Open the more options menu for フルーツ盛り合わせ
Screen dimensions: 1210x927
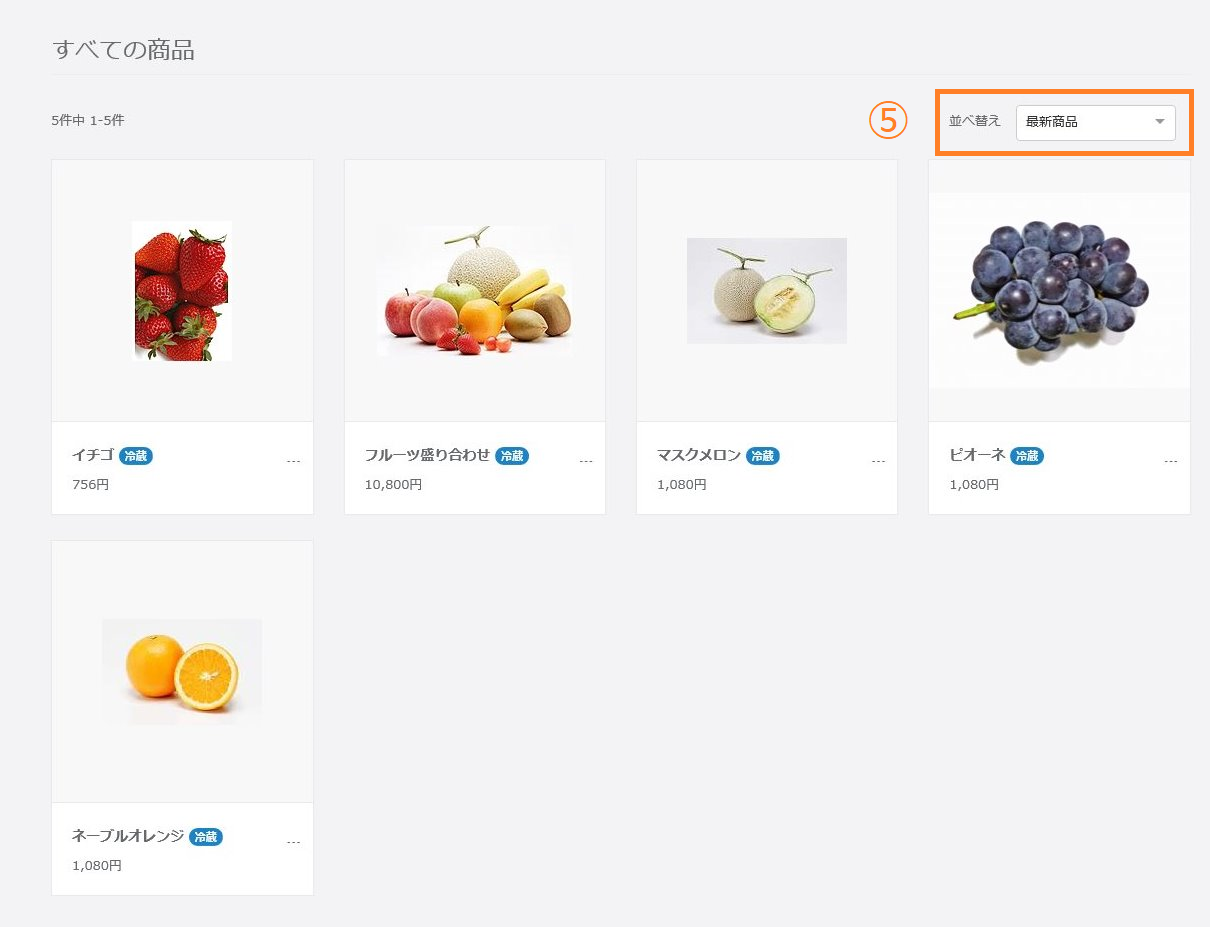[x=586, y=461]
